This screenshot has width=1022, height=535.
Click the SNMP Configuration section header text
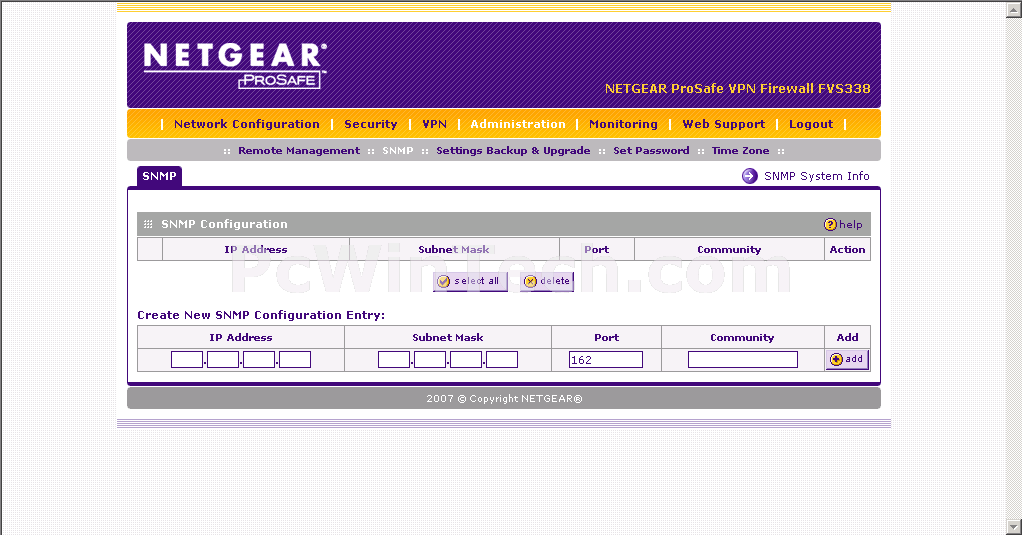(224, 224)
